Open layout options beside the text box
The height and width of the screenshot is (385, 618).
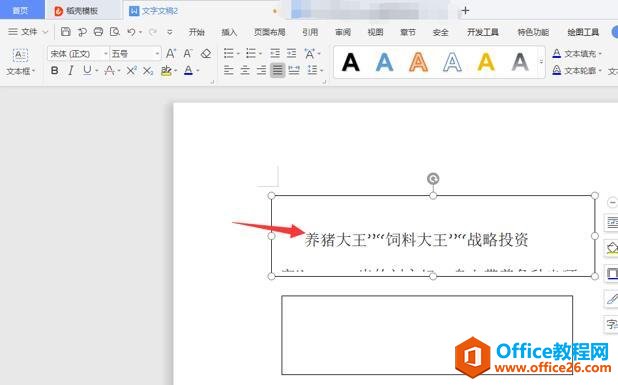612,223
